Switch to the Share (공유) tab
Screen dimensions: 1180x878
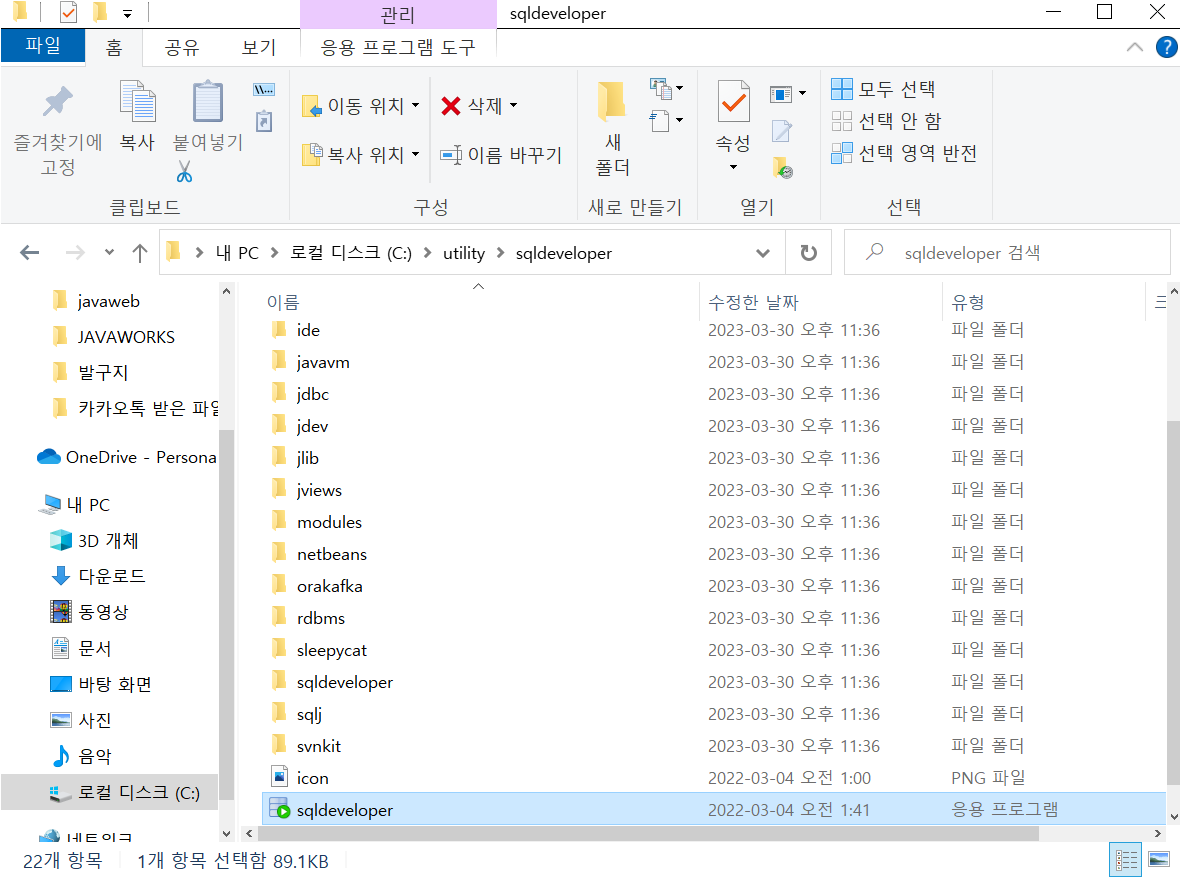[x=181, y=47]
